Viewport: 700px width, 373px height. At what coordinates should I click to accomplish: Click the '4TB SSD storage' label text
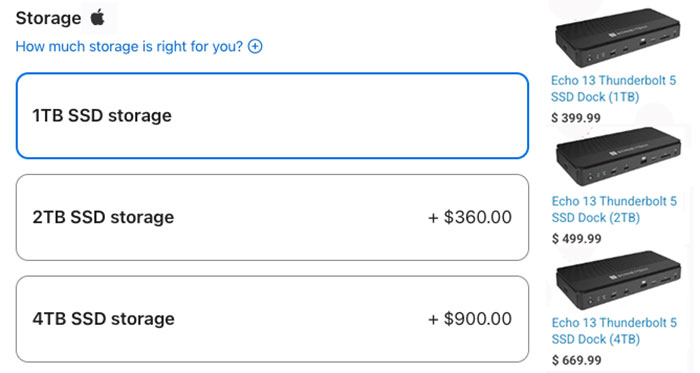pyautogui.click(x=104, y=319)
